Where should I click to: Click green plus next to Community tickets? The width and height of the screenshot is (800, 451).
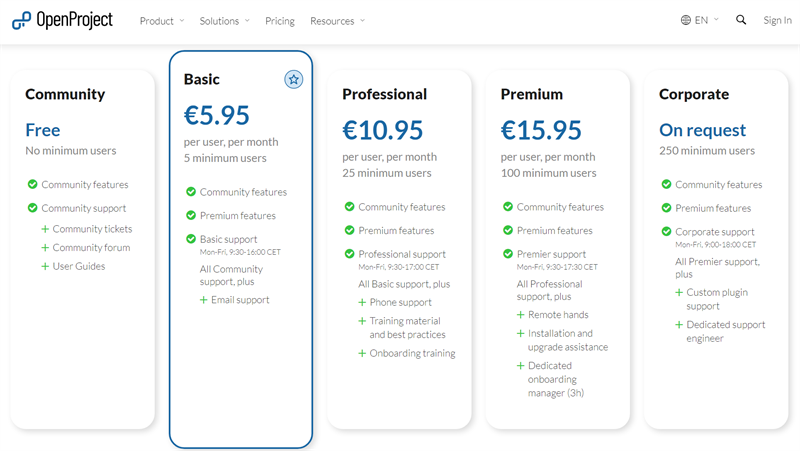click(x=45, y=229)
